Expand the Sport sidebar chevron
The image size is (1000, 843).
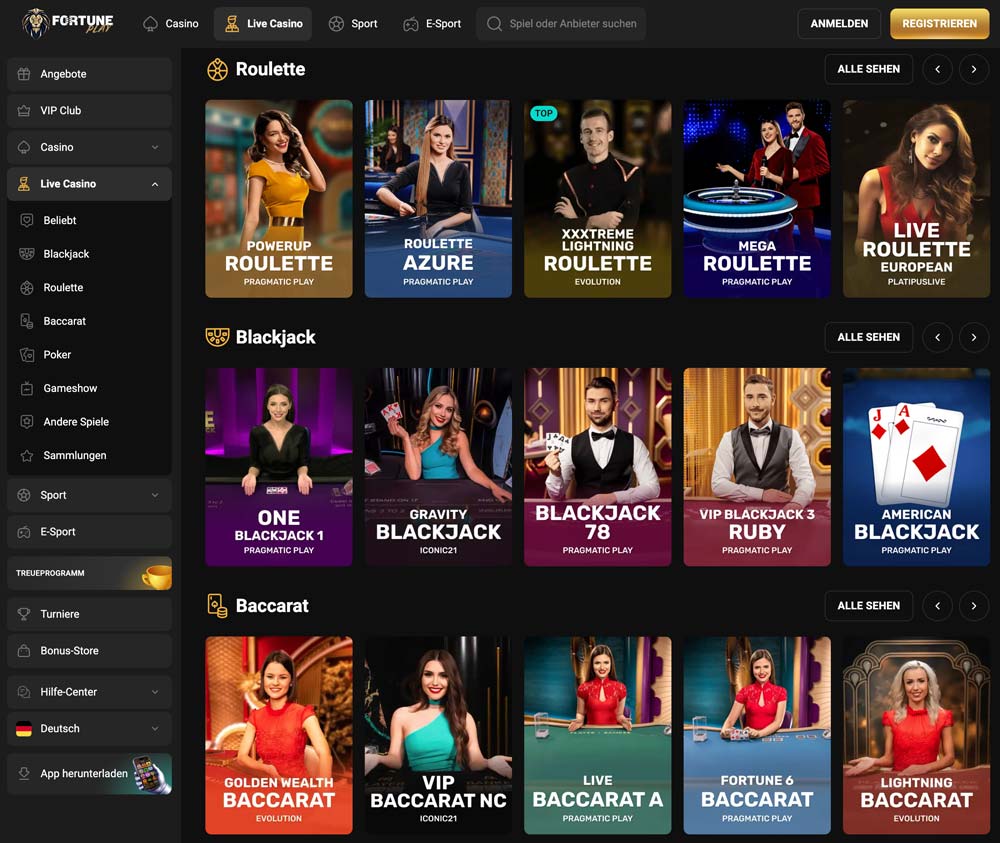click(155, 495)
